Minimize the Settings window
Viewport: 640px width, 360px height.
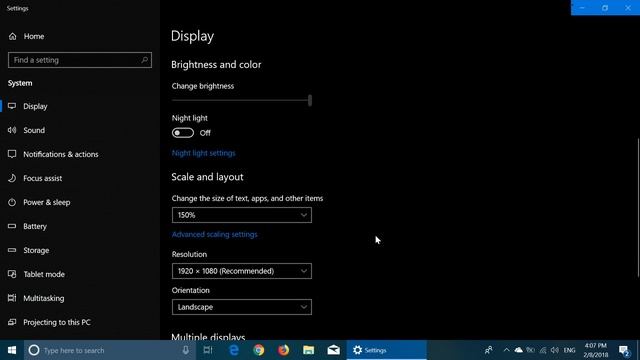(582, 8)
